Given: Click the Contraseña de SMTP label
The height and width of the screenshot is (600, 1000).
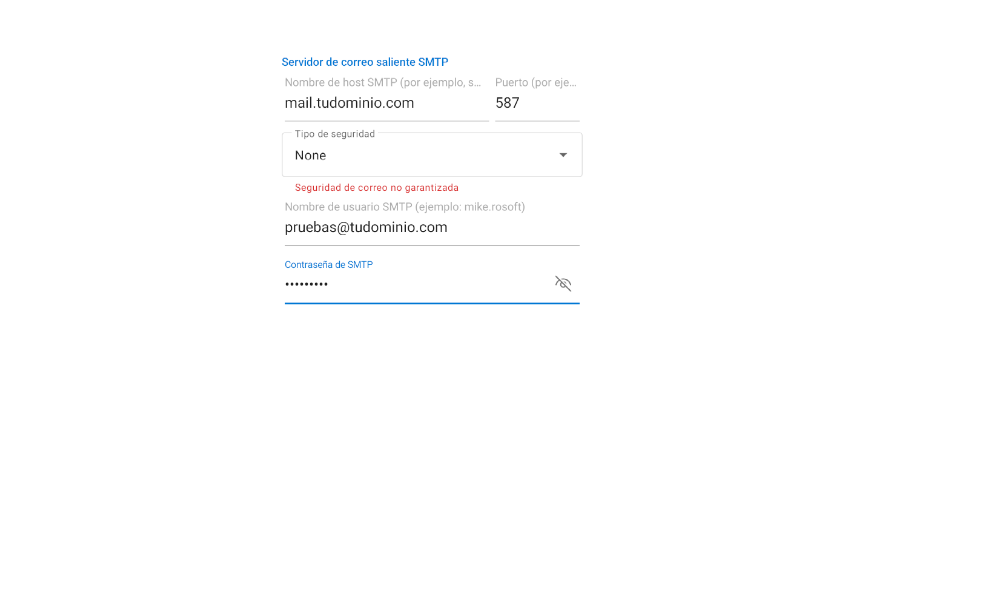Looking at the screenshot, I should pos(328,265).
